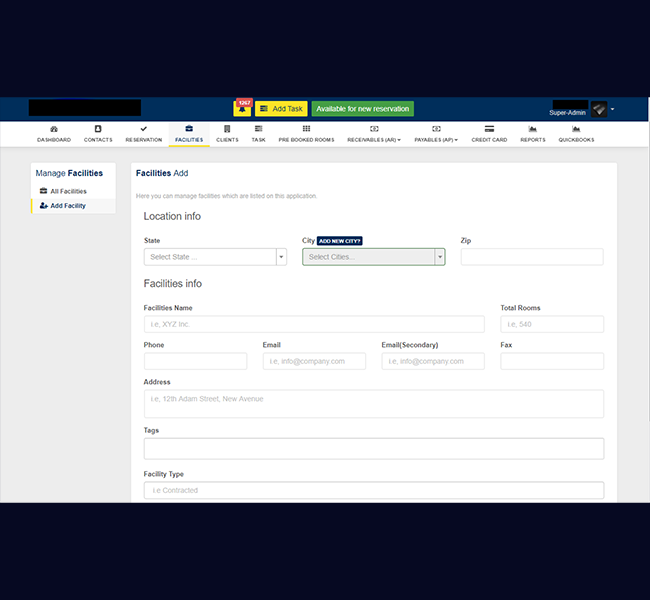The width and height of the screenshot is (650, 600).
Task: Open the Reports chart icon
Action: [533, 129]
